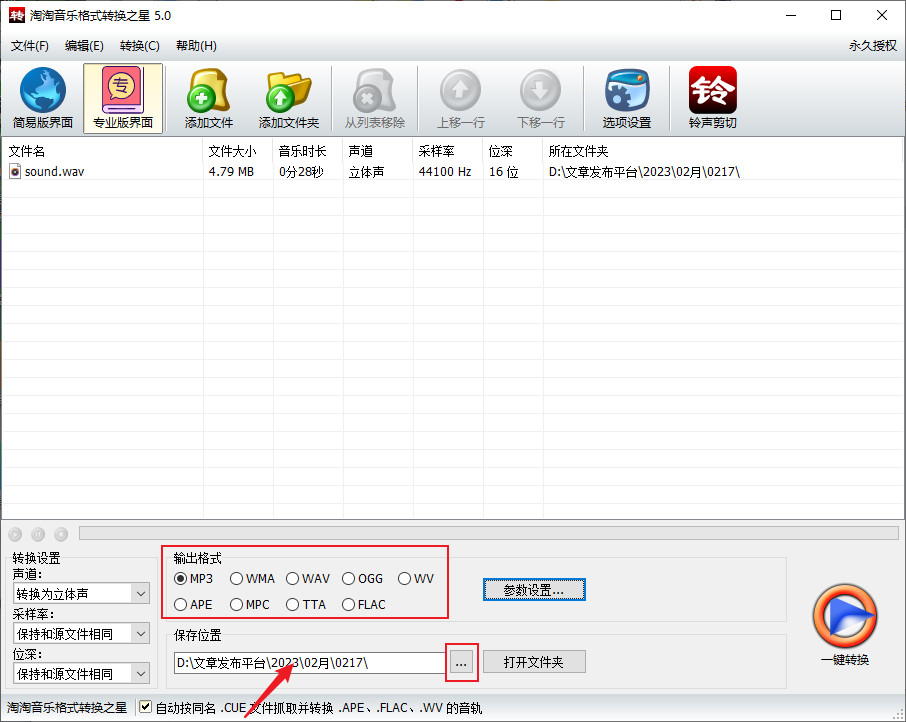Click the 44100 Hz sample rate cell
Image resolution: width=906 pixels, height=722 pixels.
tap(445, 172)
